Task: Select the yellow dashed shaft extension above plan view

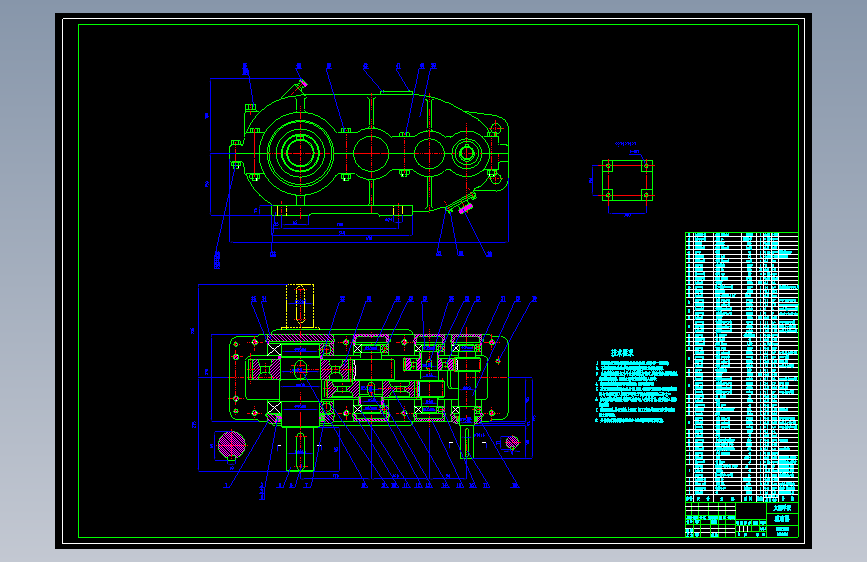Action: [300, 308]
